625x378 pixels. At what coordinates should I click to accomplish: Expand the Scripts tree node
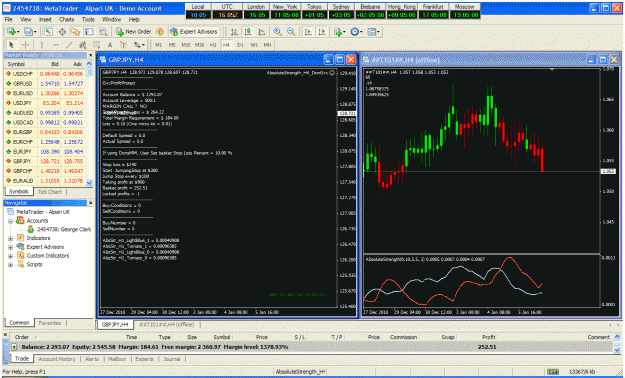point(11,265)
